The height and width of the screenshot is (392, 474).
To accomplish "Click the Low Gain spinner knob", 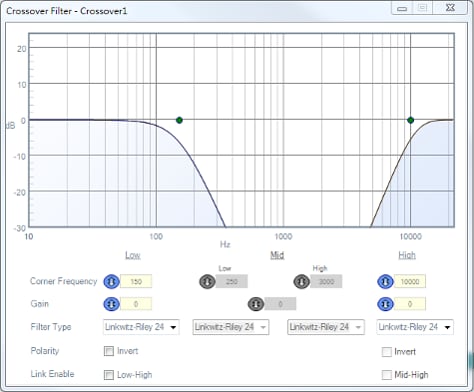I will [x=111, y=304].
